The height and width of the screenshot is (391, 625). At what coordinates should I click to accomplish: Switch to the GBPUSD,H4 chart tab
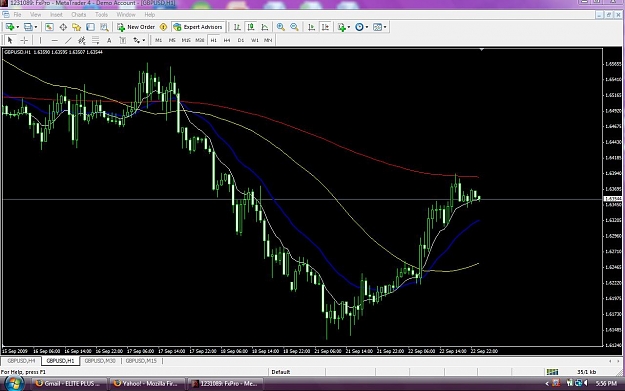point(22,361)
